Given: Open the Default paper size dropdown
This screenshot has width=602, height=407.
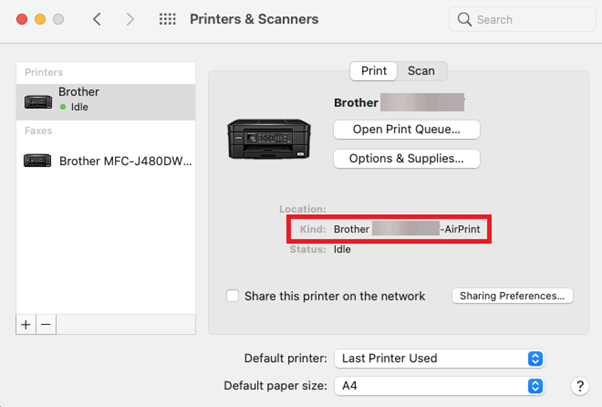Looking at the screenshot, I should coord(439,385).
